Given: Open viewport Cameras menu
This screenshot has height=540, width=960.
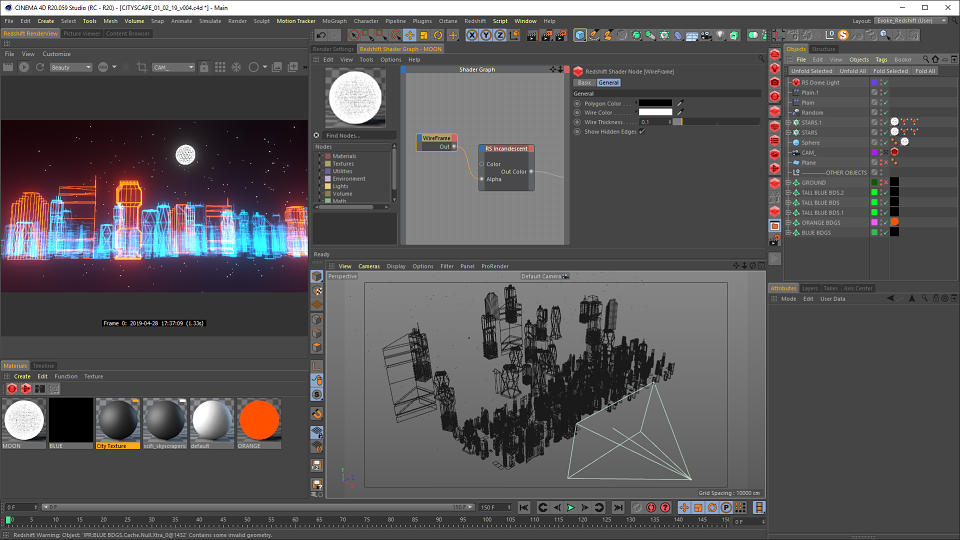Looking at the screenshot, I should pyautogui.click(x=369, y=266).
